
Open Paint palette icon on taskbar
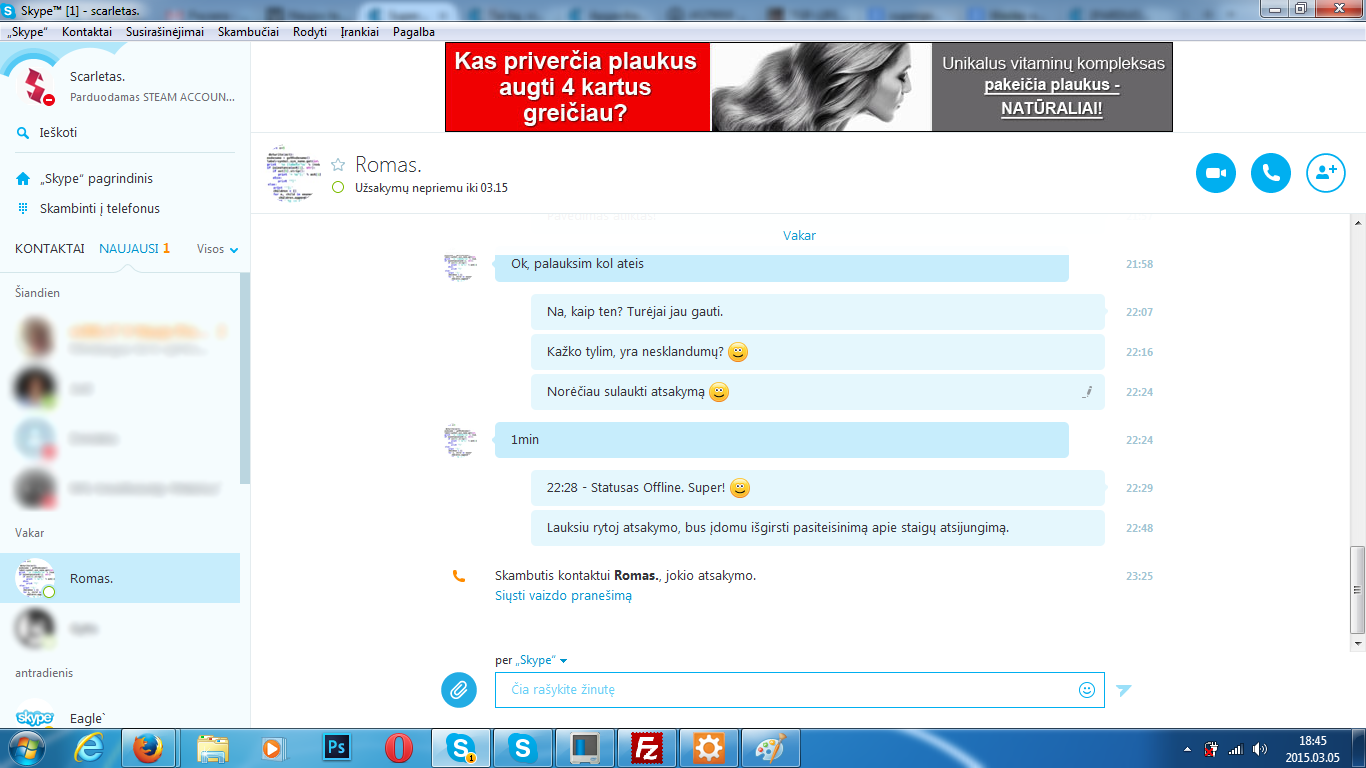[x=770, y=747]
